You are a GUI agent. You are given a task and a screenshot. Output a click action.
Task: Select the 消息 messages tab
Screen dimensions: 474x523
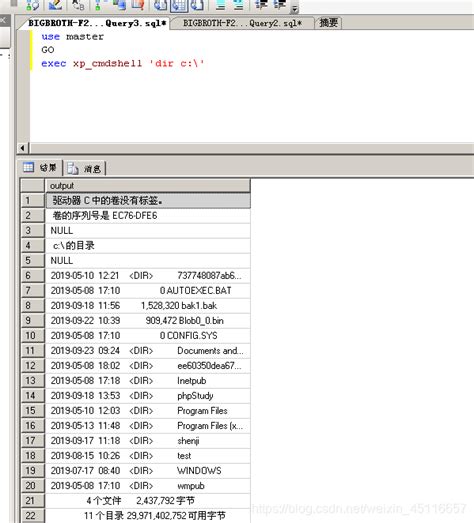pos(84,168)
